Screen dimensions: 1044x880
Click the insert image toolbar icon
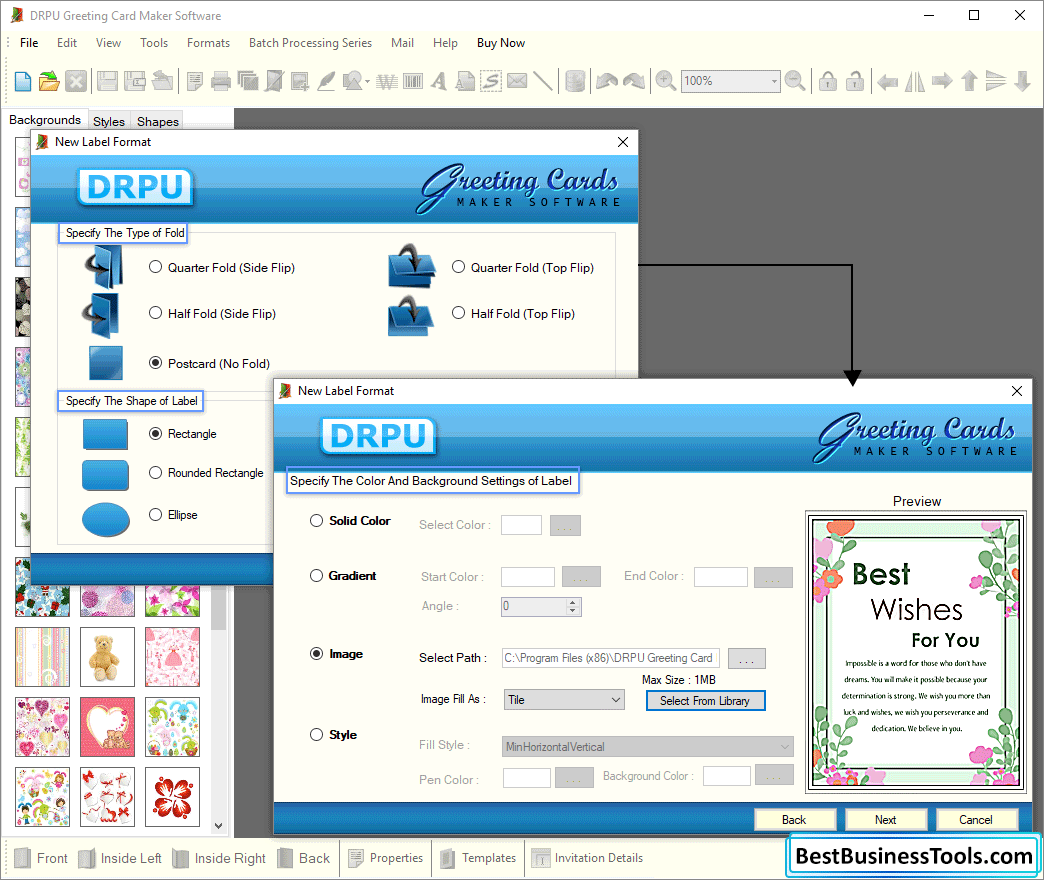[300, 81]
